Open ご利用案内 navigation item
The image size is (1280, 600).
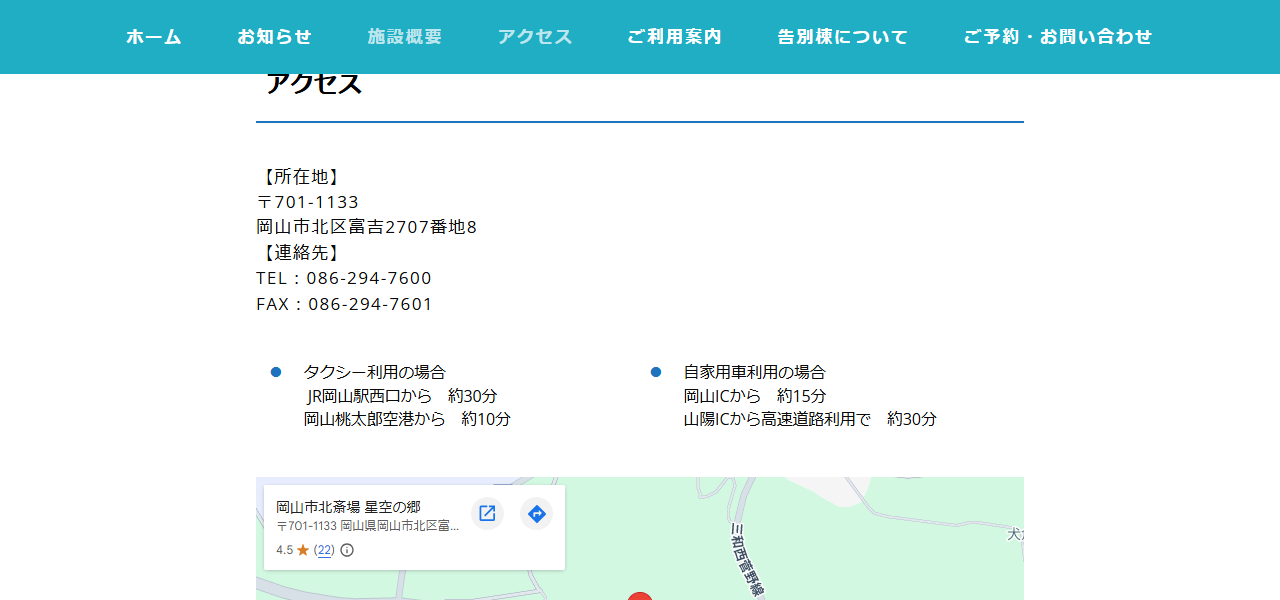point(674,37)
